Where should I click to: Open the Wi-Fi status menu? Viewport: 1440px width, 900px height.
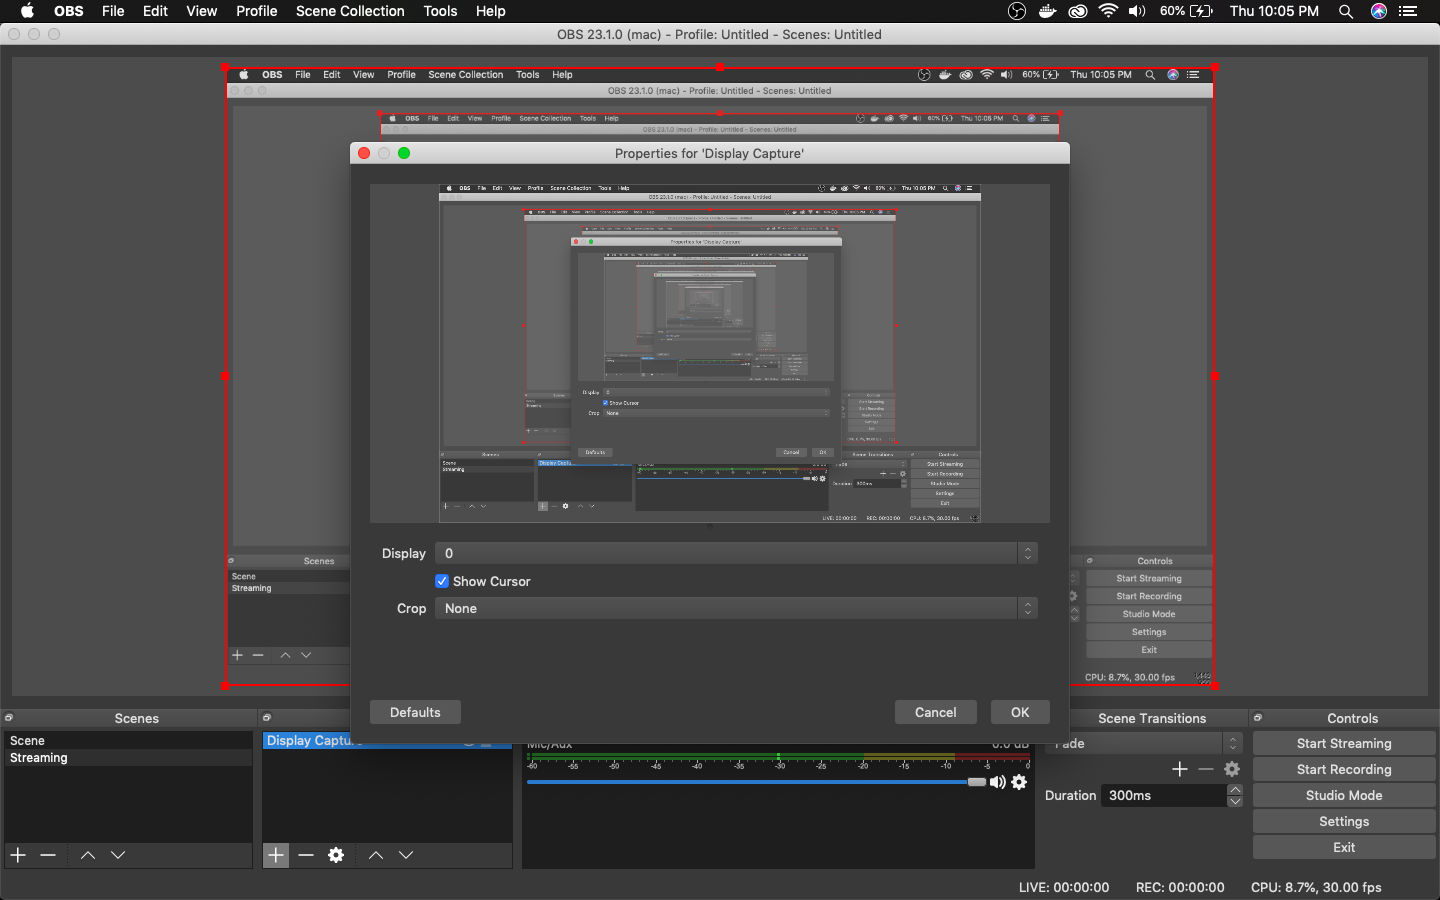point(1108,11)
